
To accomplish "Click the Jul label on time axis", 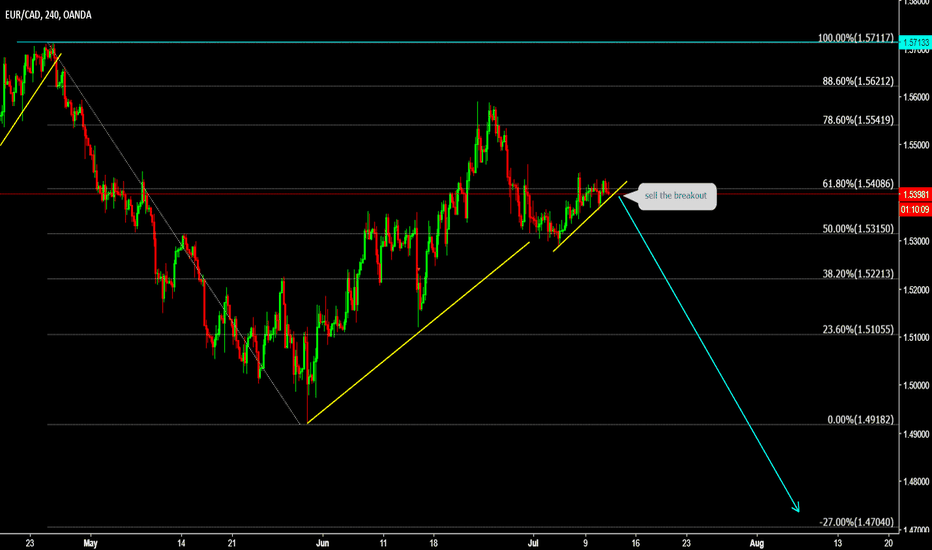I will tap(533, 543).
